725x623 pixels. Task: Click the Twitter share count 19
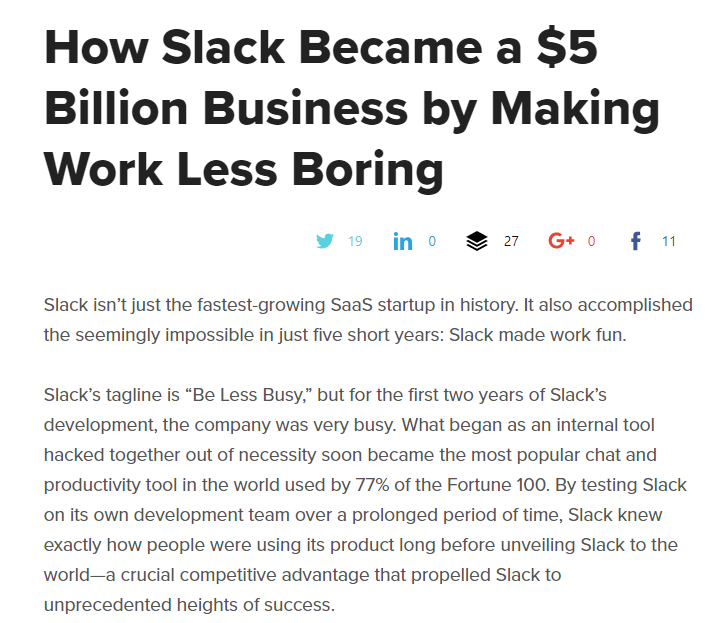355,241
